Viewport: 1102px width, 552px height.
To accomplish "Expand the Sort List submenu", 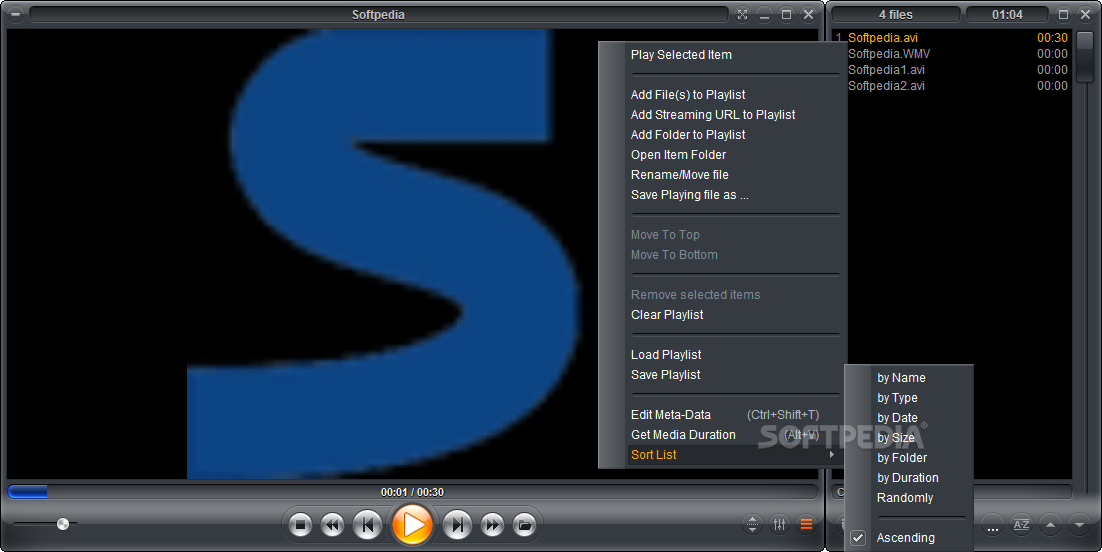I will click(x=732, y=455).
